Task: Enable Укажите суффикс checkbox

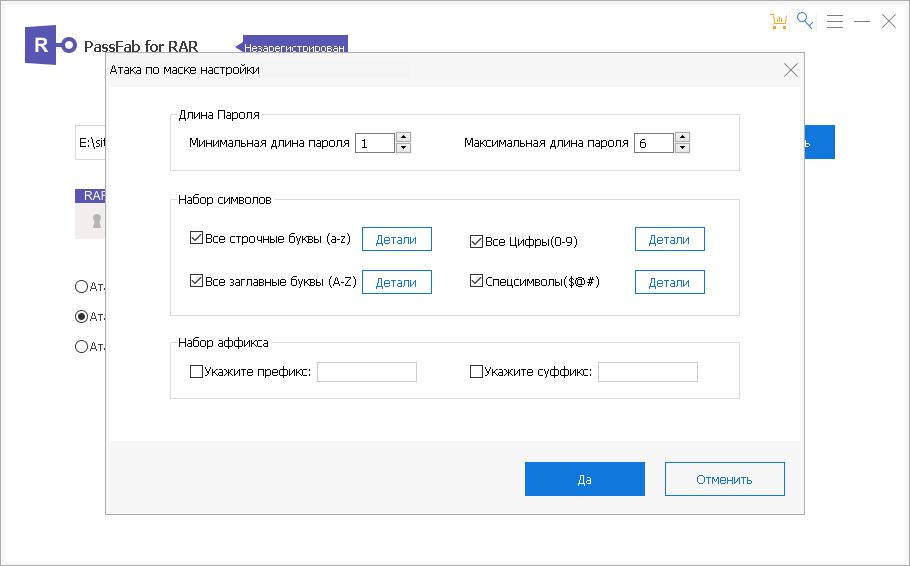Action: point(476,372)
